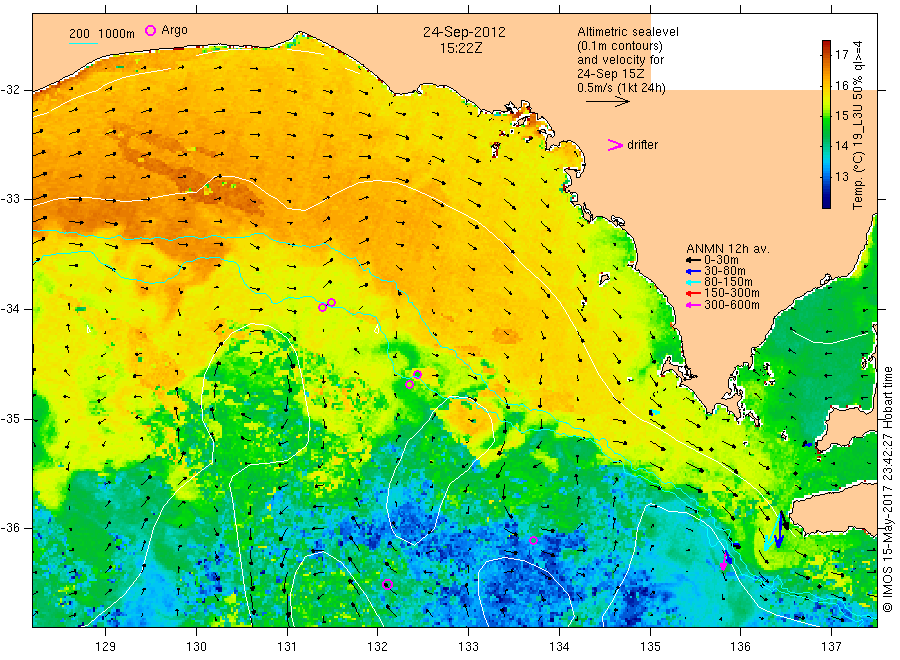Click the '300-600m' depth label
Image resolution: width=900 pixels, height=660 pixels.
(731, 305)
